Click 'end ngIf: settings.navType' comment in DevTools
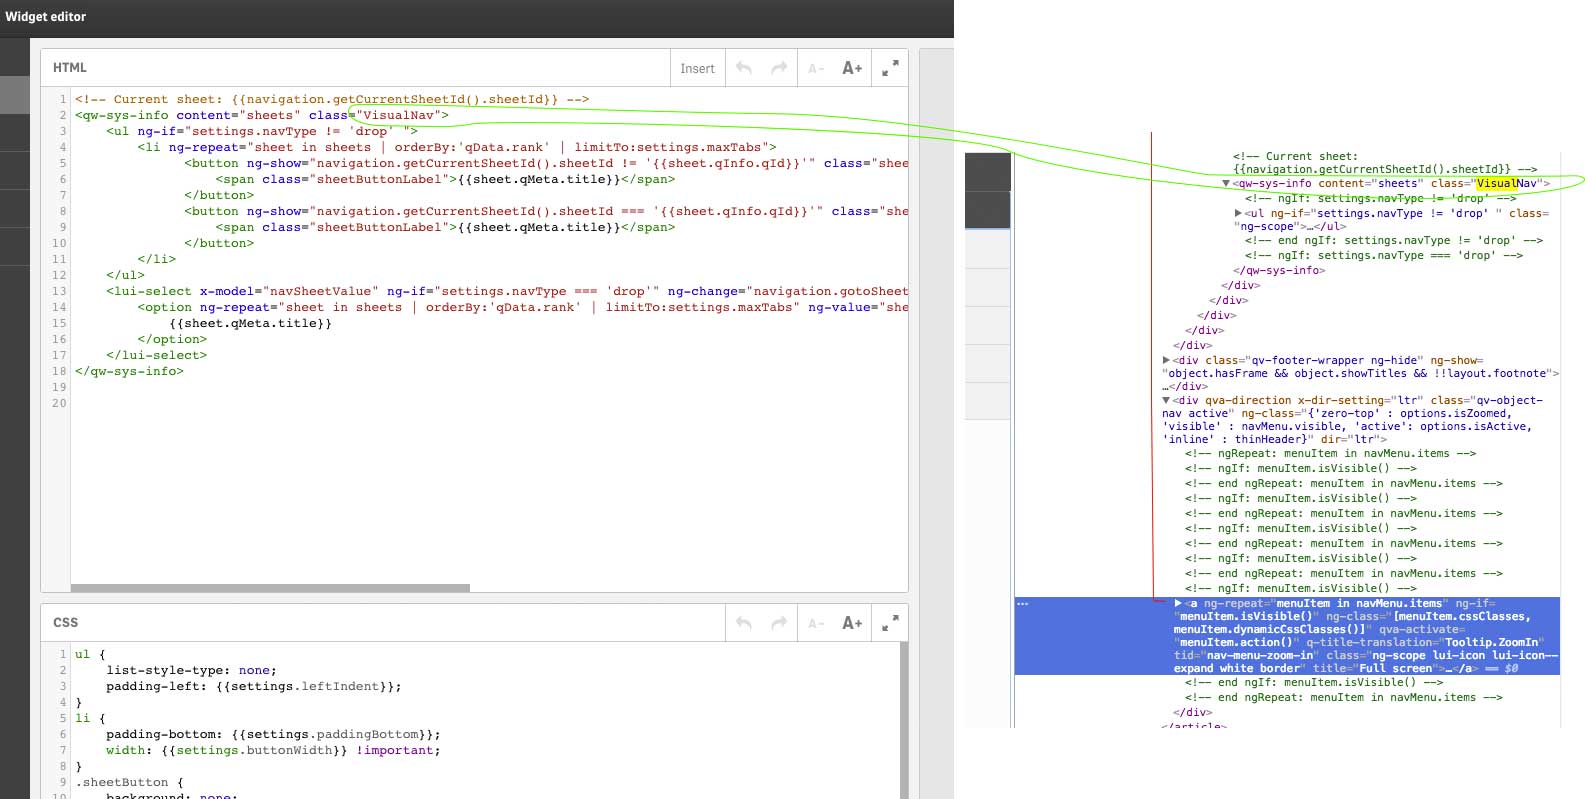The image size is (1585, 799). point(1394,240)
